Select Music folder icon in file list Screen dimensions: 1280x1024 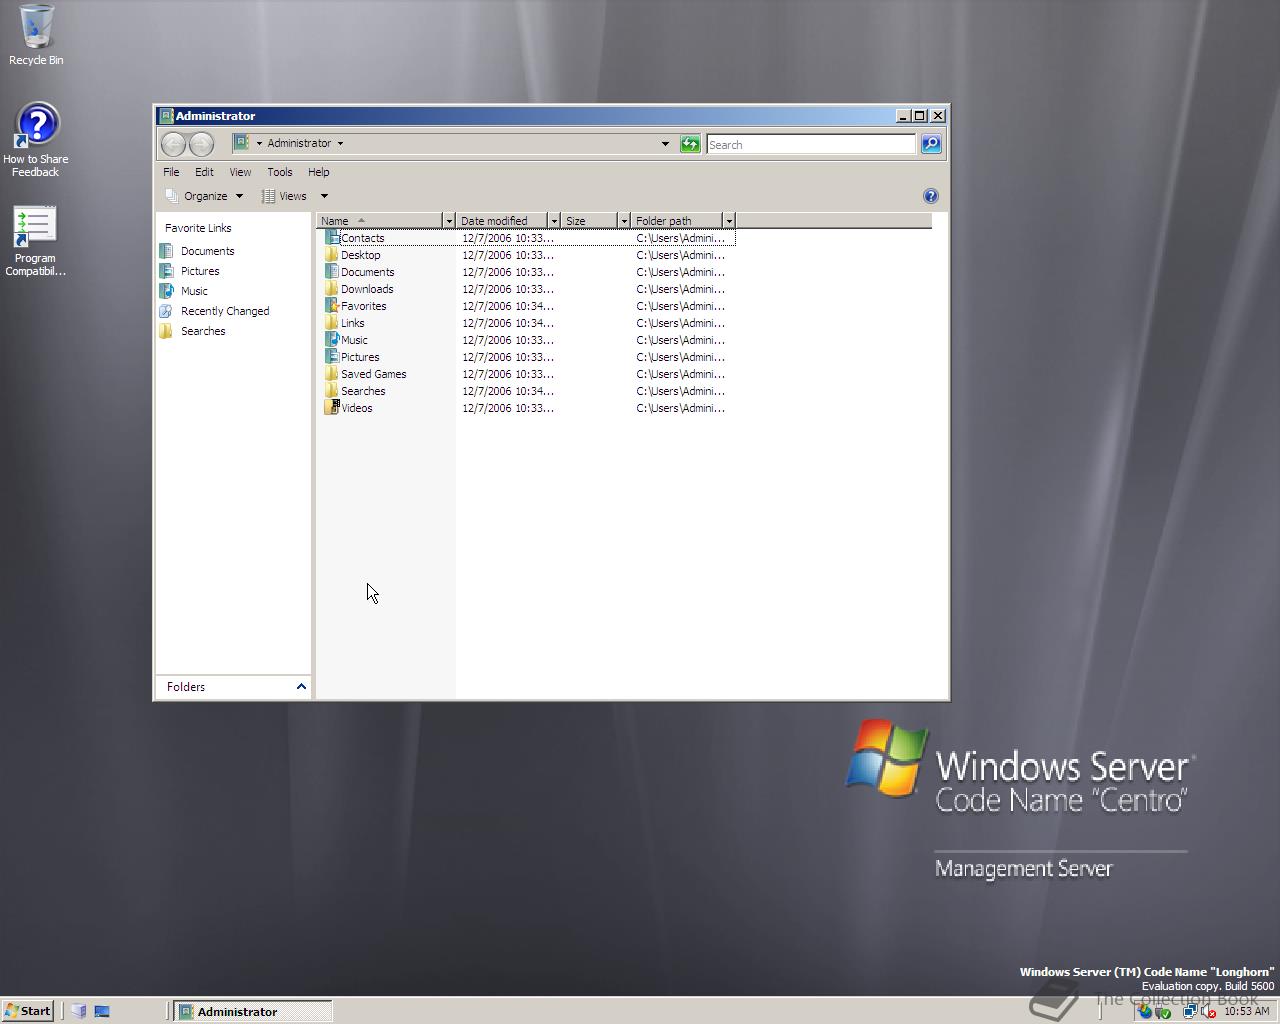332,340
